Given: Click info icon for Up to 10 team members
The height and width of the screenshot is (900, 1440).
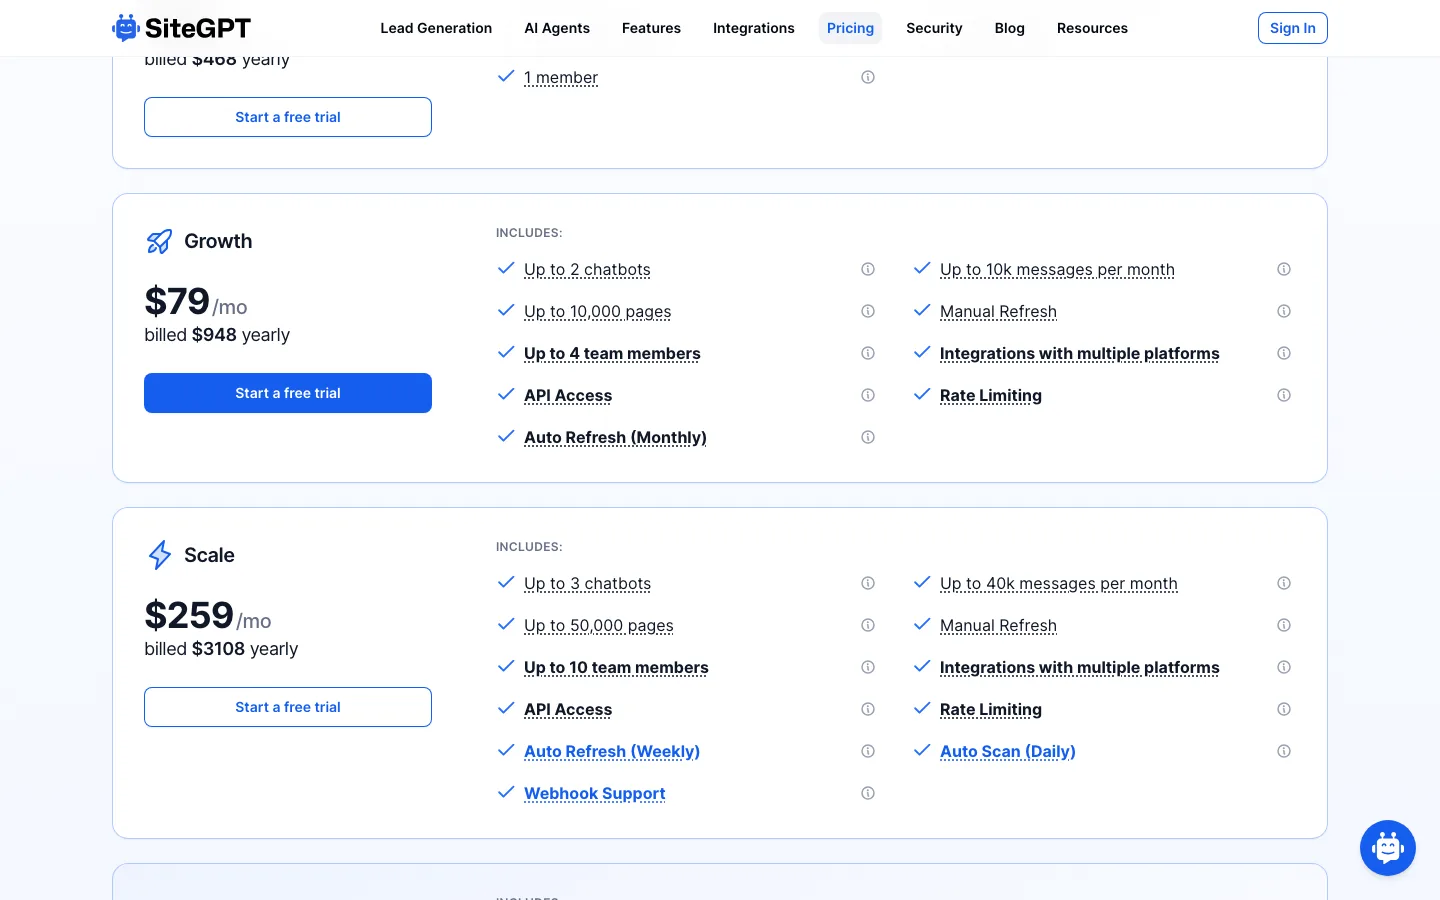Looking at the screenshot, I should [x=868, y=667].
